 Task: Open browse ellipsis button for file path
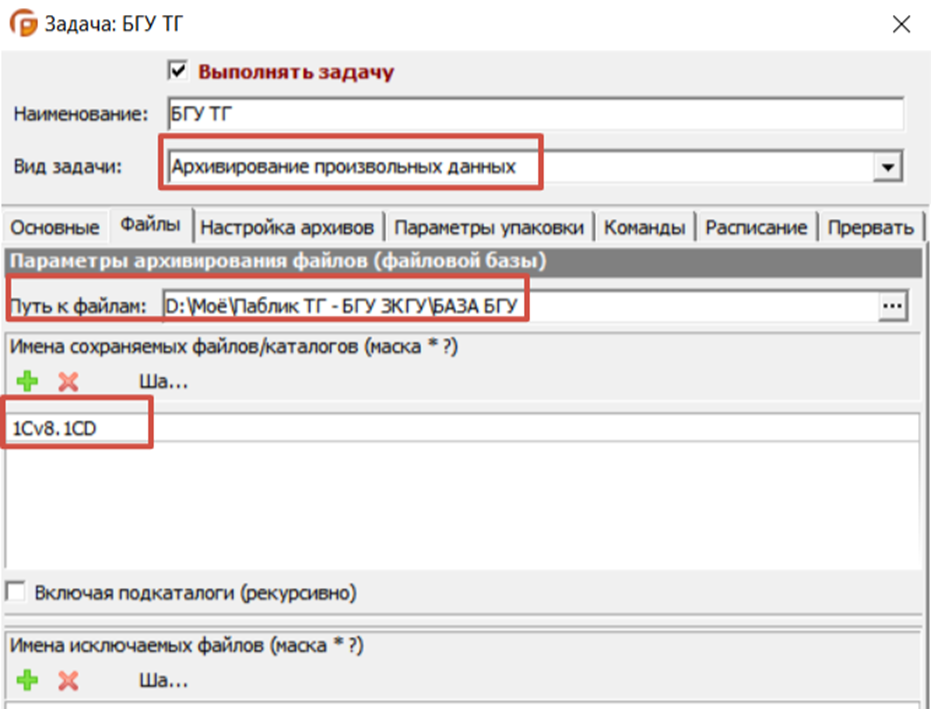[892, 306]
